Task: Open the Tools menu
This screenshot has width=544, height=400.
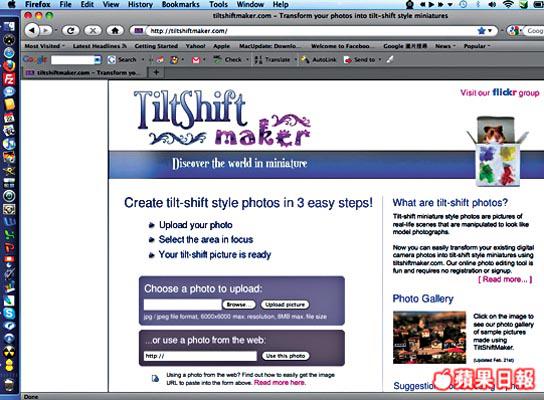Action: 218,4
